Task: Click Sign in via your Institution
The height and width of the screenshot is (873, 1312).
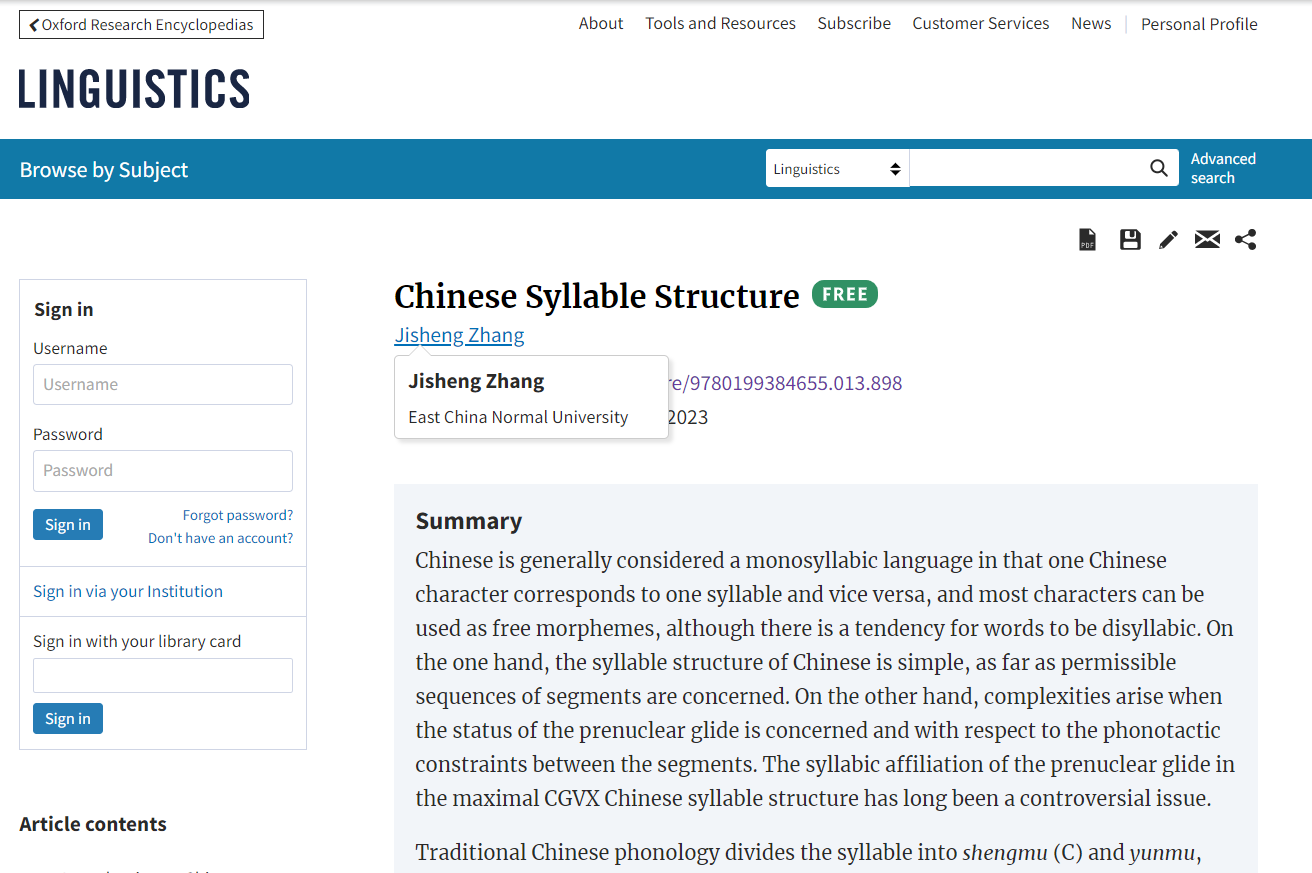Action: tap(128, 591)
